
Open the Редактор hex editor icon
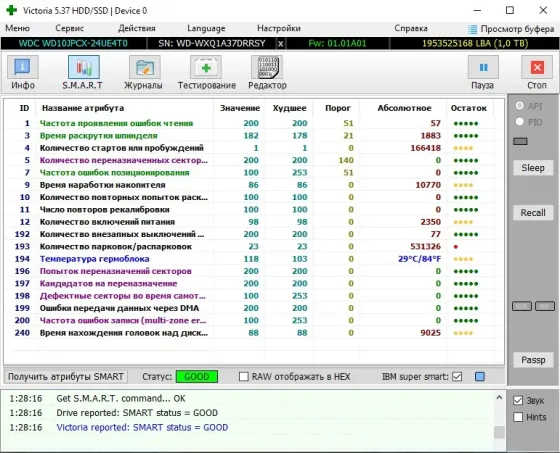[x=267, y=68]
